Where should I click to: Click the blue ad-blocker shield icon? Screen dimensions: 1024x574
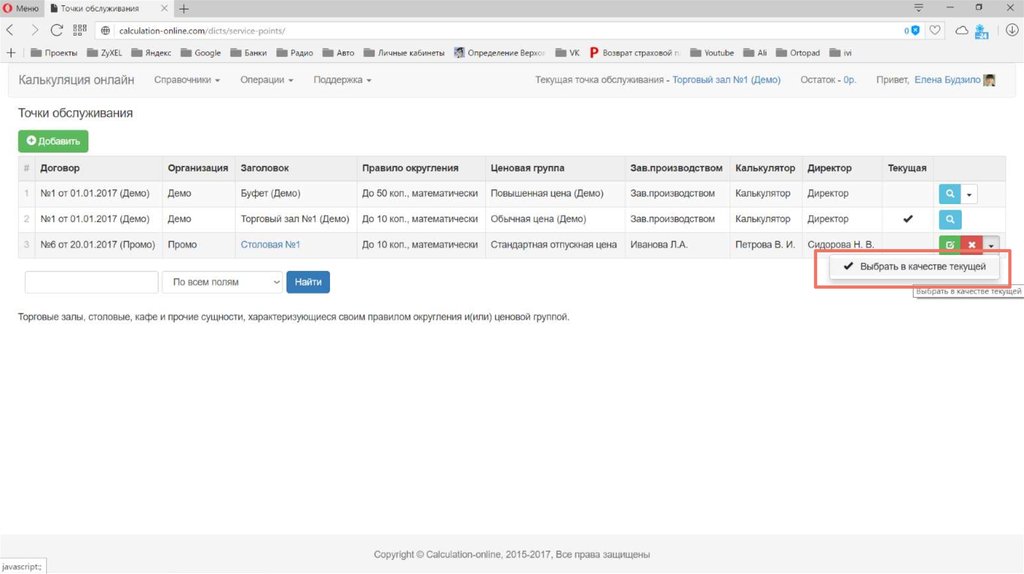[x=916, y=31]
